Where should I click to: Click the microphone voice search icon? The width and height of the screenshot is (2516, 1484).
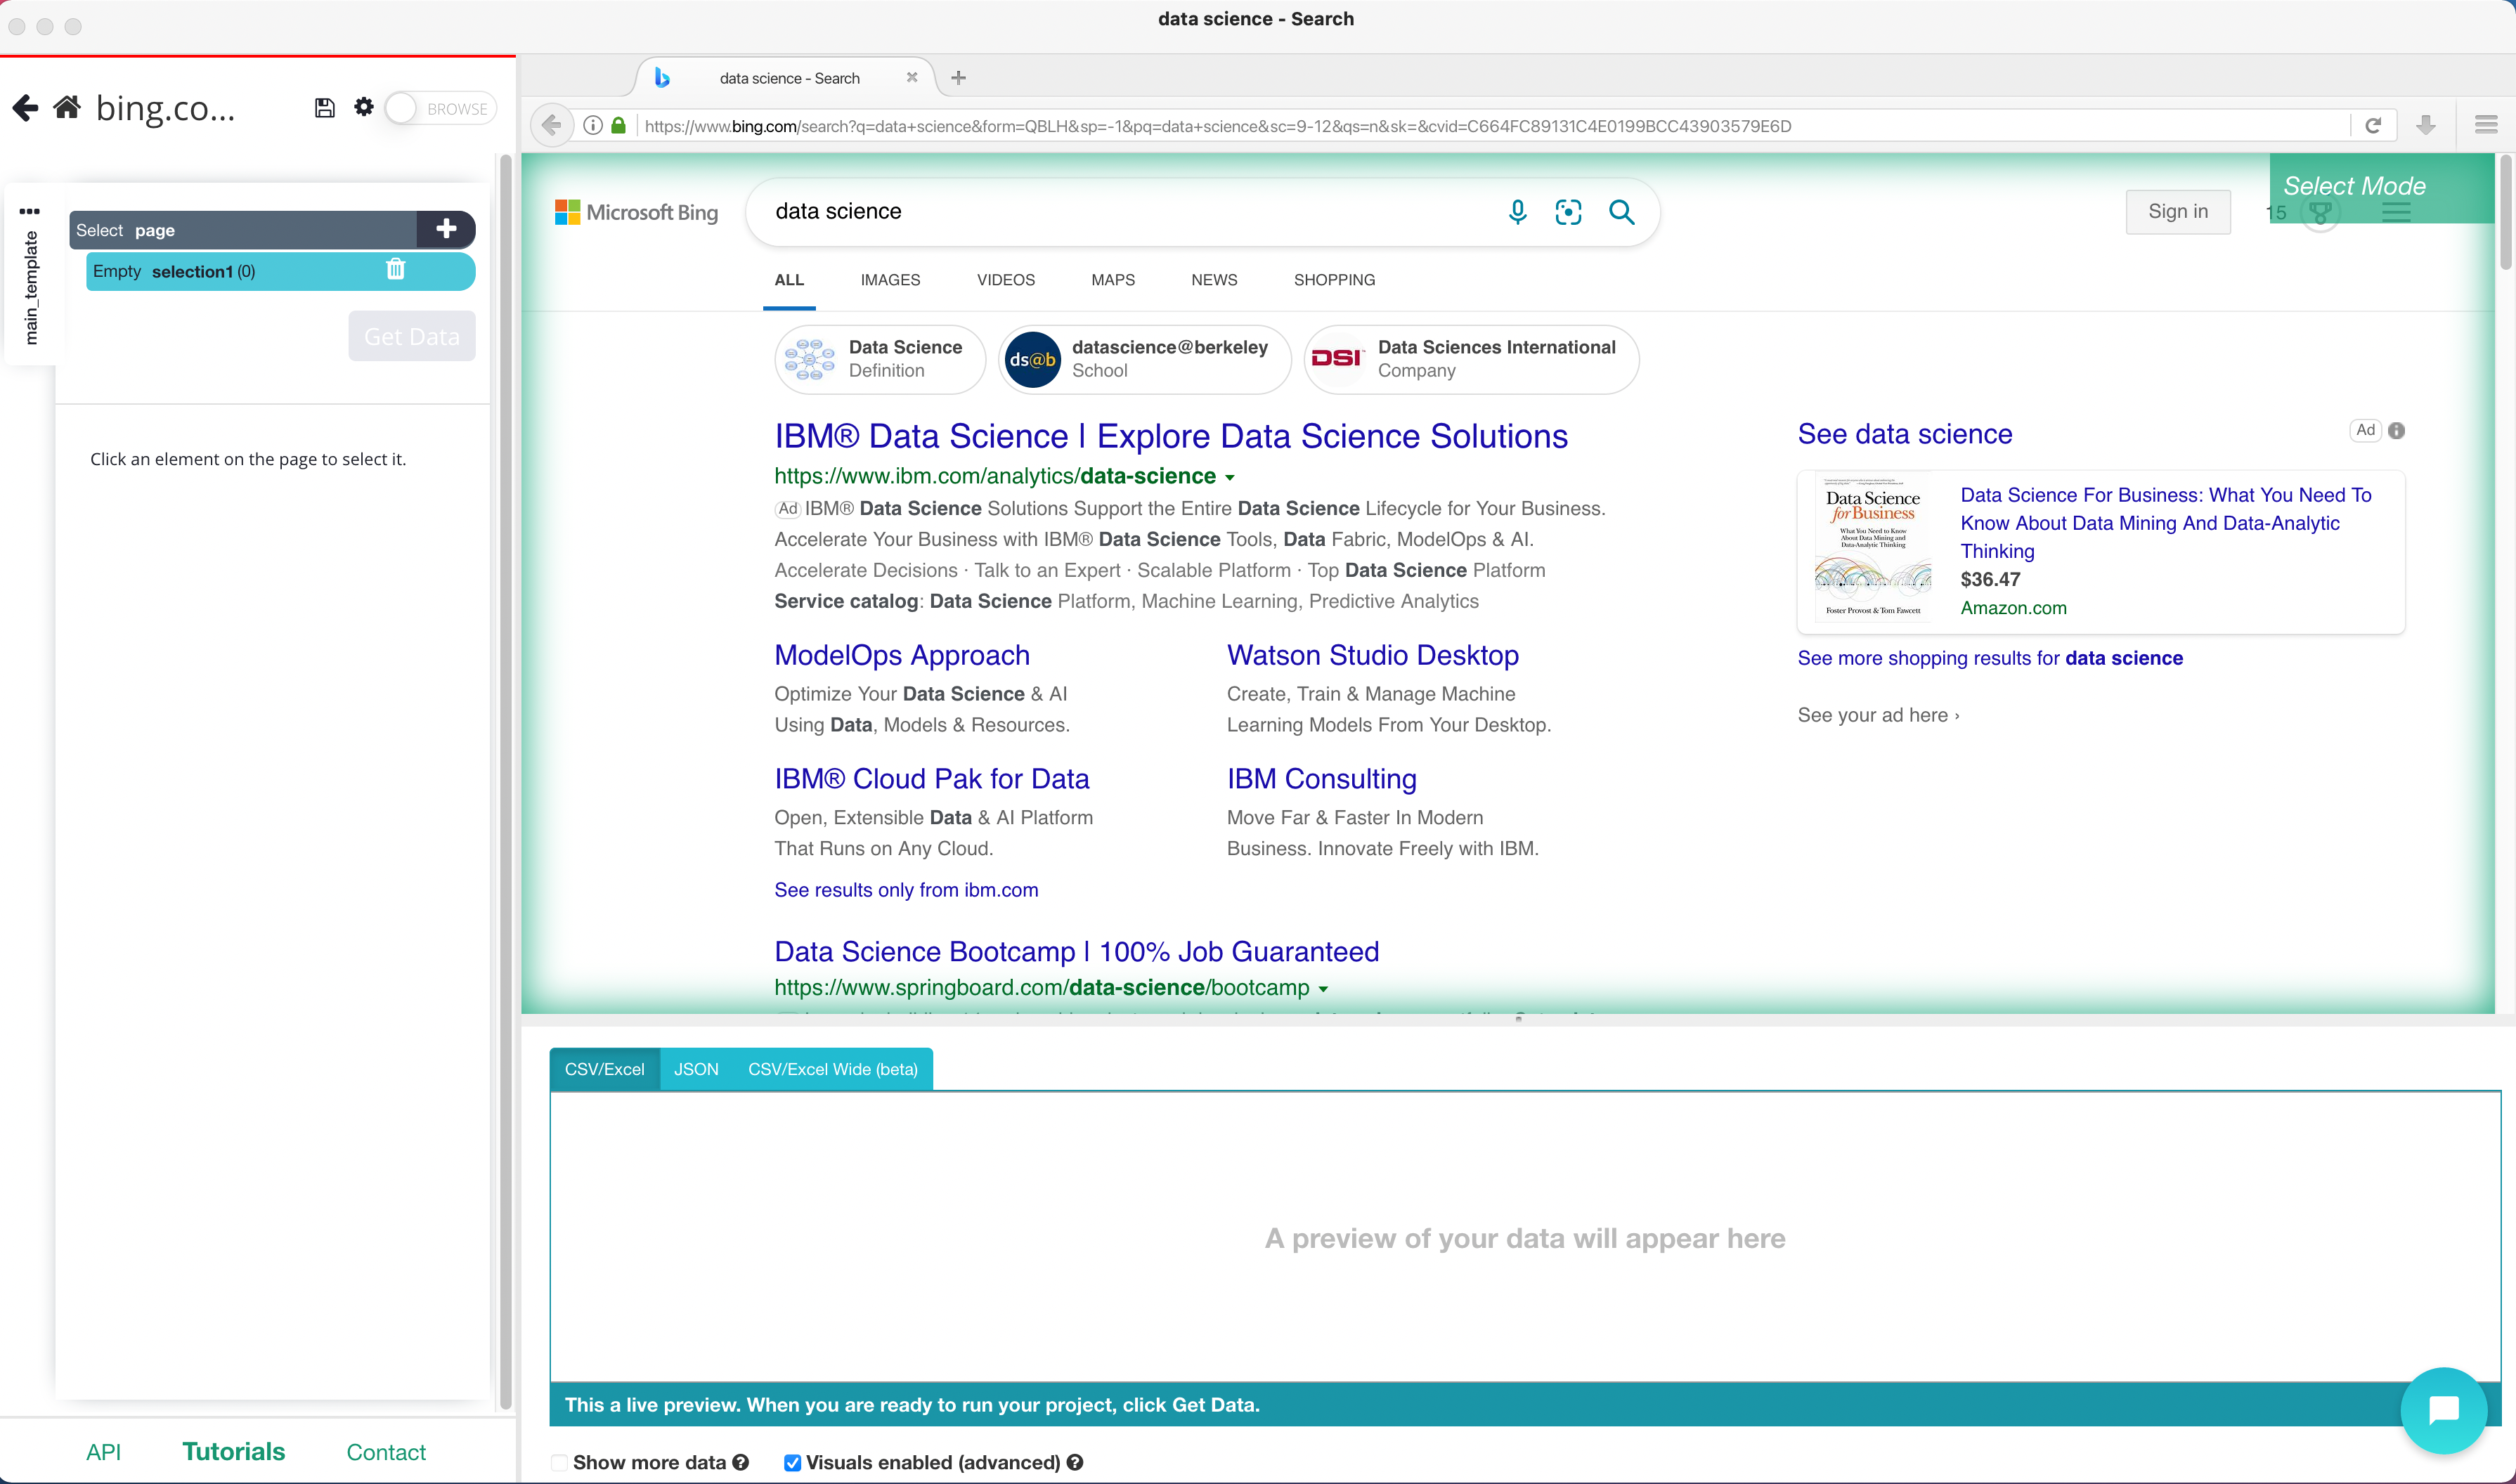click(x=1517, y=212)
